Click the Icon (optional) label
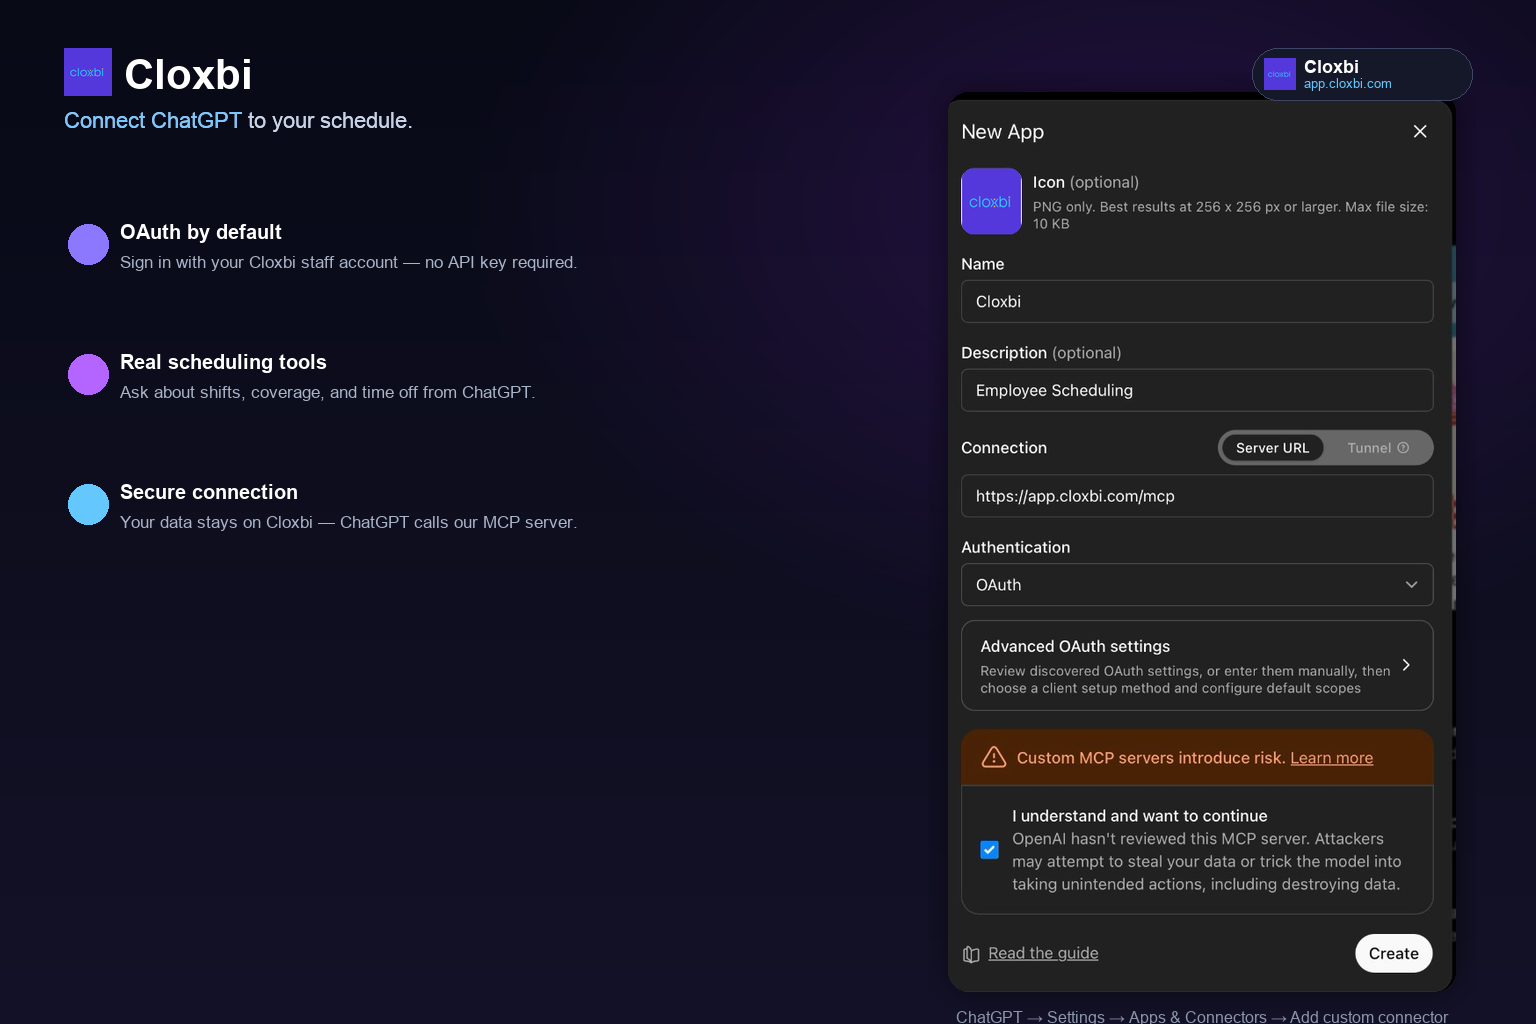The image size is (1536, 1024). 1086,182
